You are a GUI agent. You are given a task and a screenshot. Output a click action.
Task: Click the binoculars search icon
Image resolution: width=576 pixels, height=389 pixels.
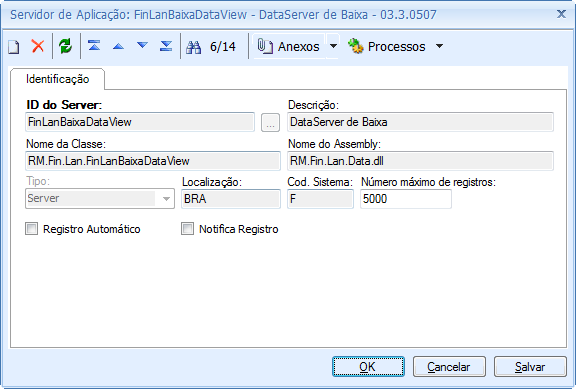194,47
